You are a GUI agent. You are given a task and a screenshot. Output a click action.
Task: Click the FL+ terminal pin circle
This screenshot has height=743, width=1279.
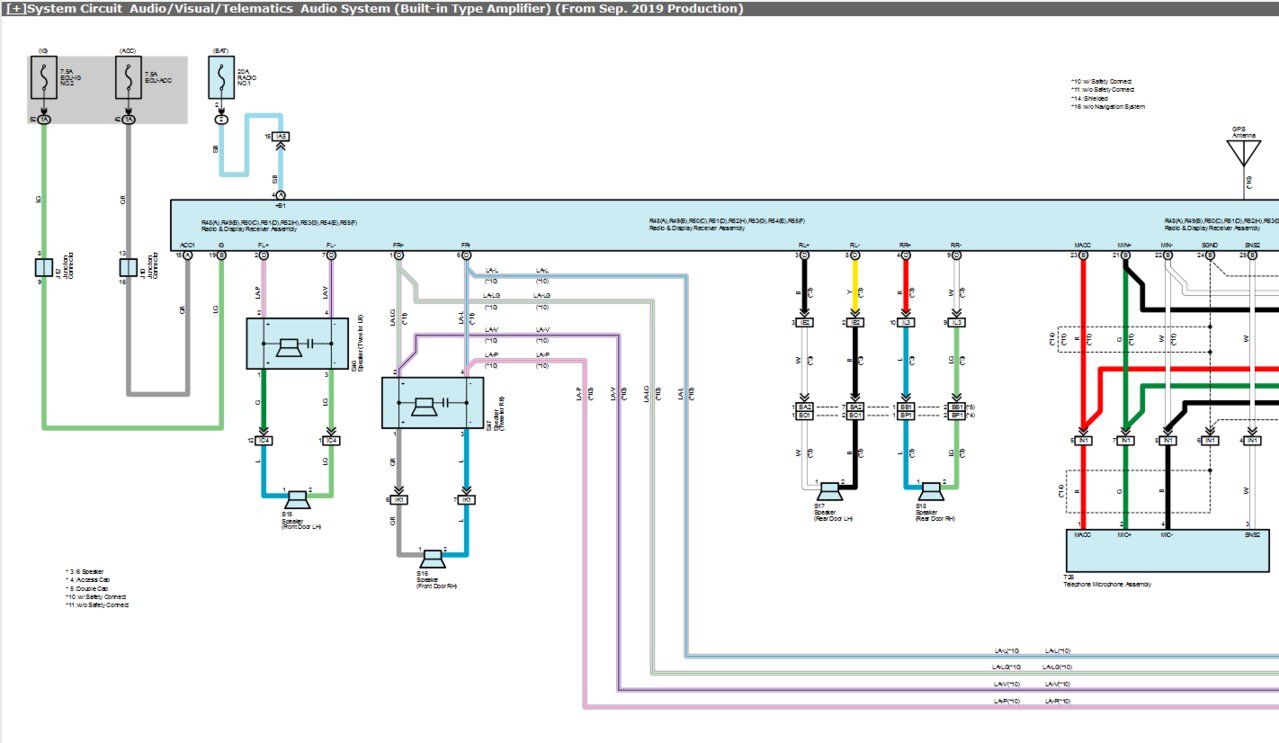(264, 256)
